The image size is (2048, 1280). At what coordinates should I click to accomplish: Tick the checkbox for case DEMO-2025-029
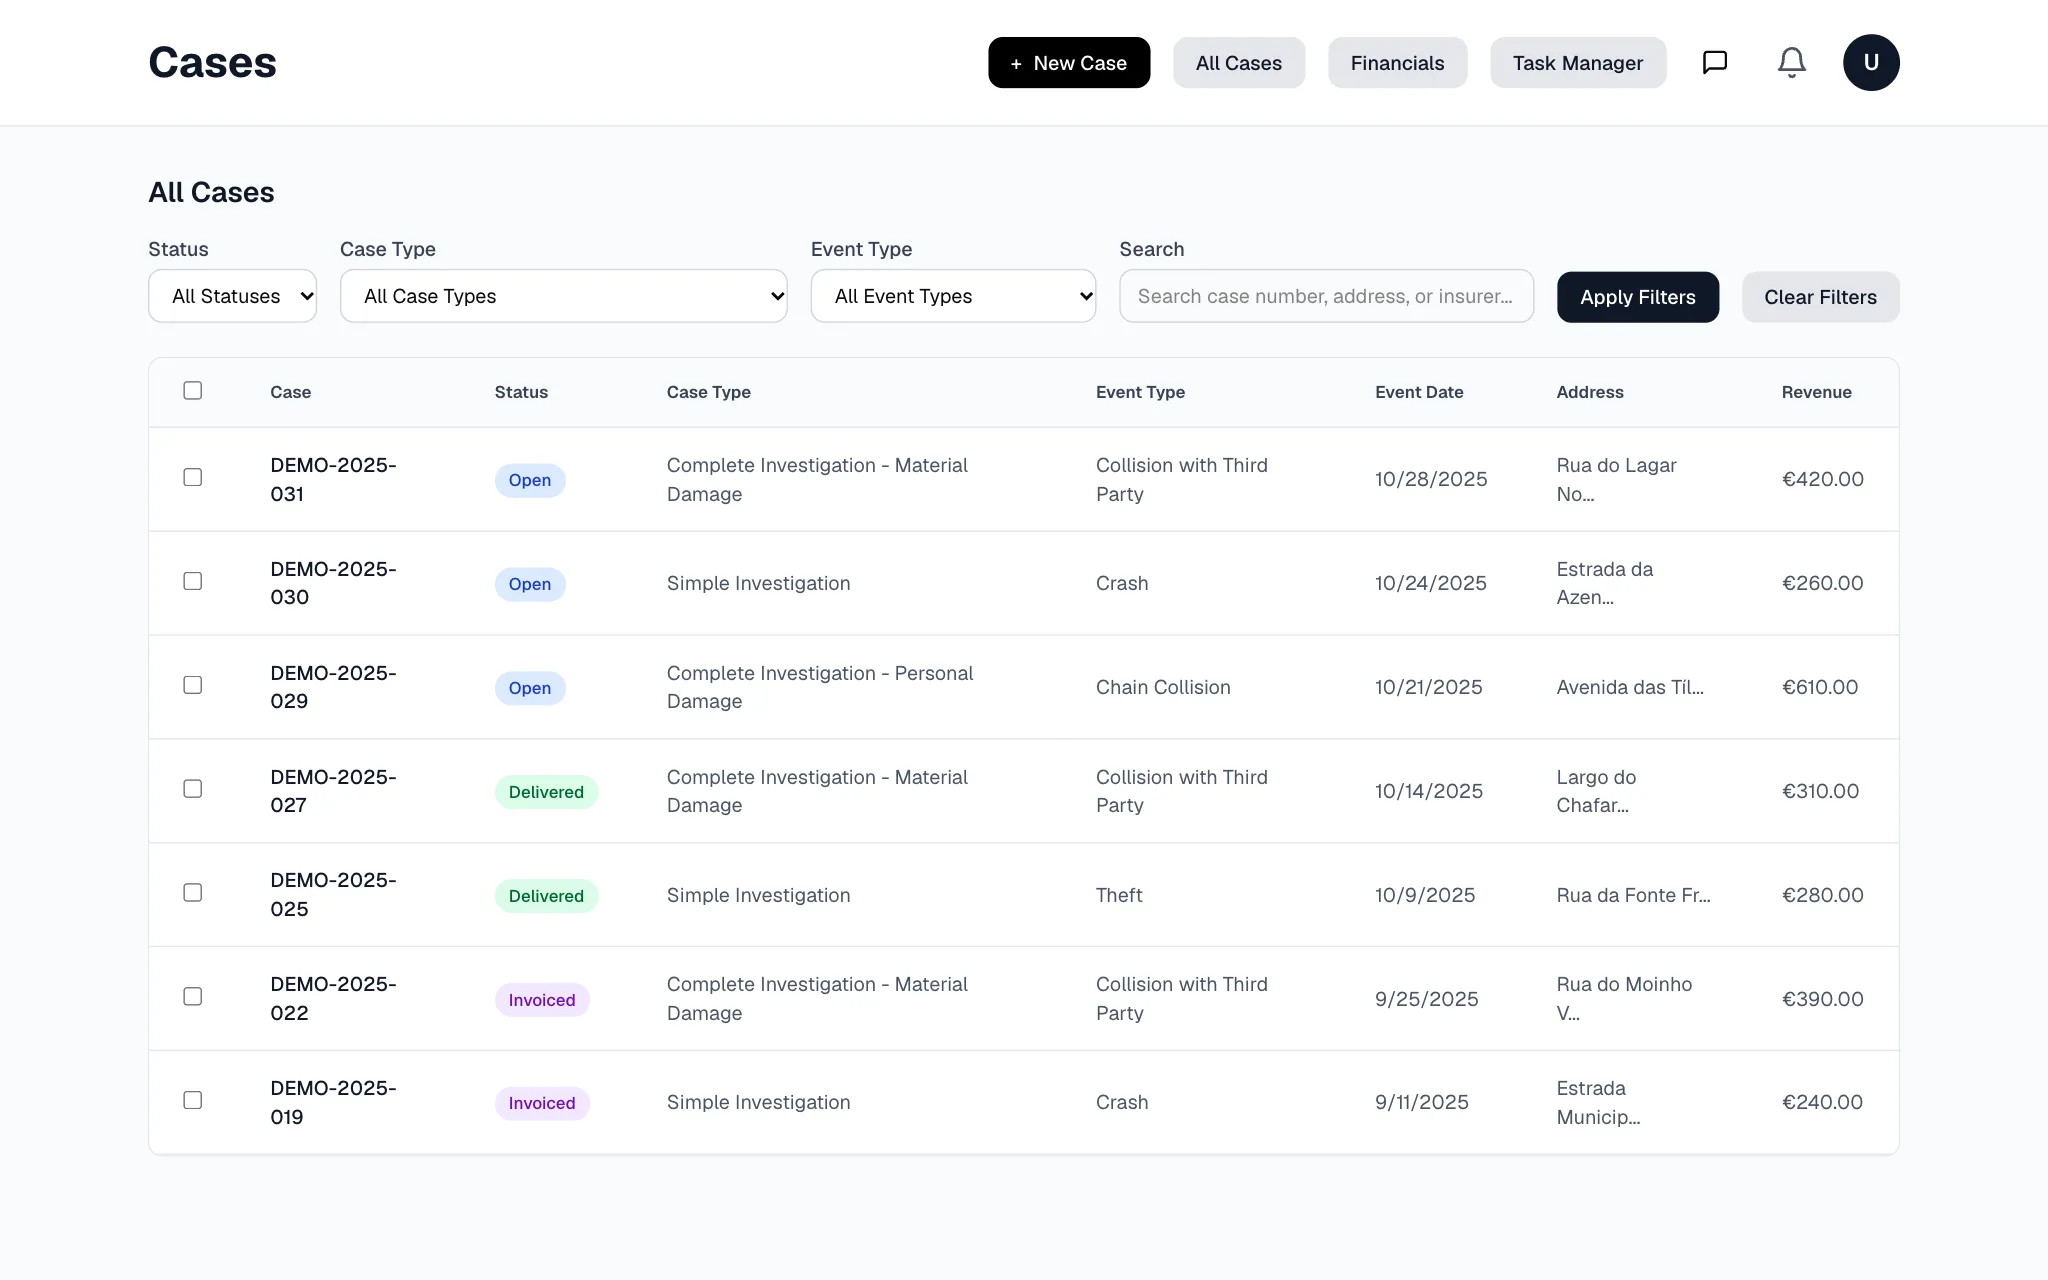click(193, 686)
